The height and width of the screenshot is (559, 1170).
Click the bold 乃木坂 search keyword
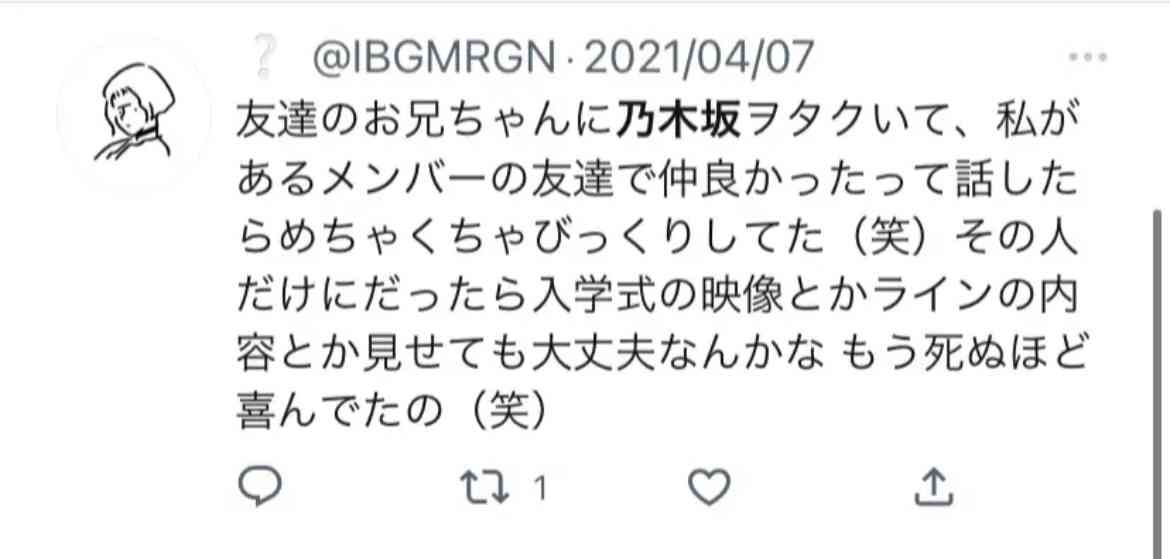click(678, 122)
